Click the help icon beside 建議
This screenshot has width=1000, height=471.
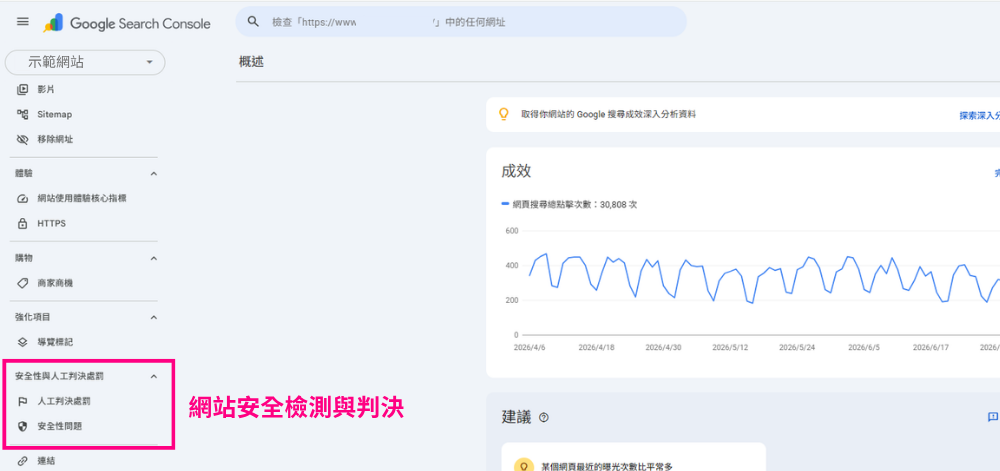[543, 418]
